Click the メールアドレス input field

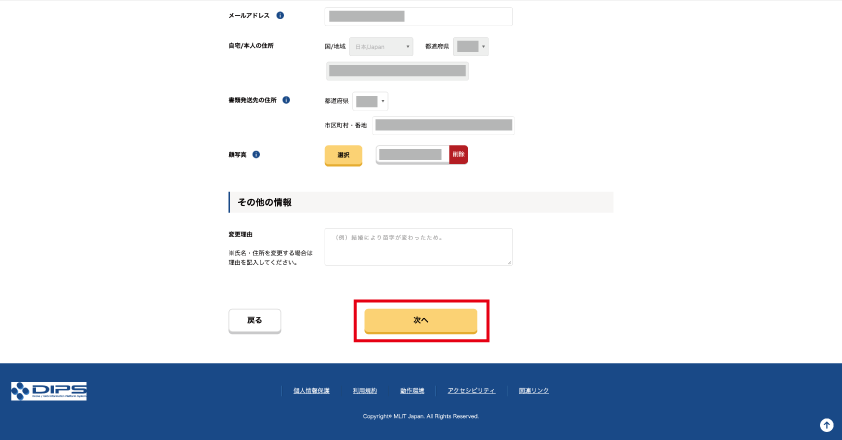pos(418,17)
